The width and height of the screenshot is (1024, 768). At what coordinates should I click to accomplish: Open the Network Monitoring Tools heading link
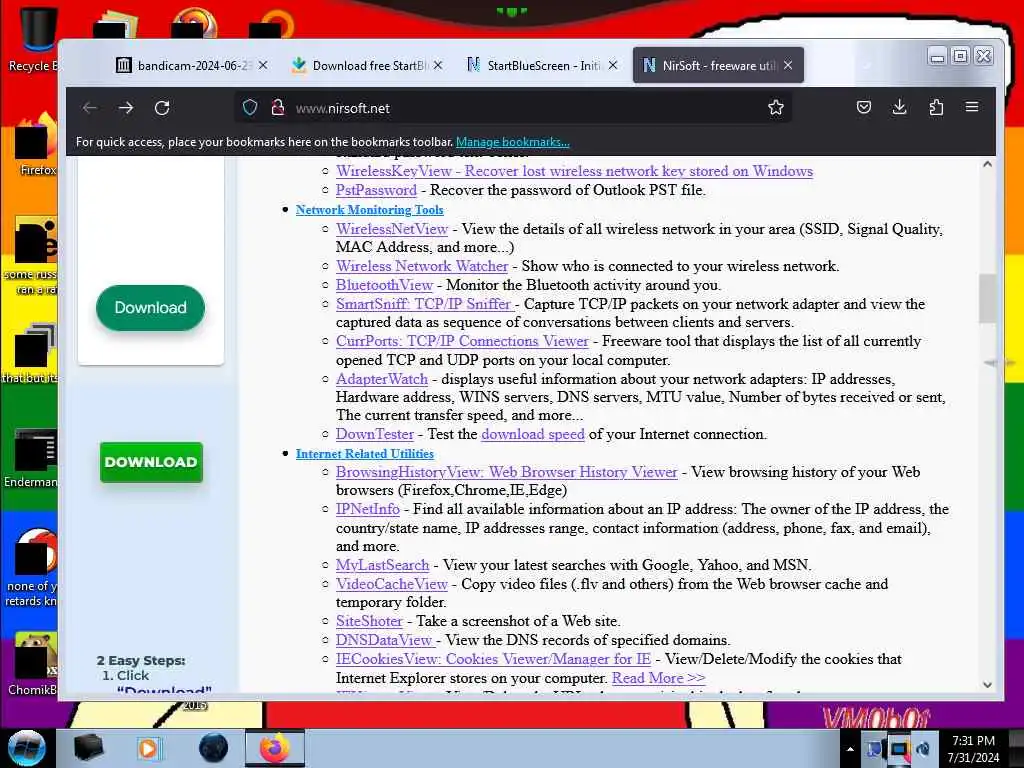[370, 210]
